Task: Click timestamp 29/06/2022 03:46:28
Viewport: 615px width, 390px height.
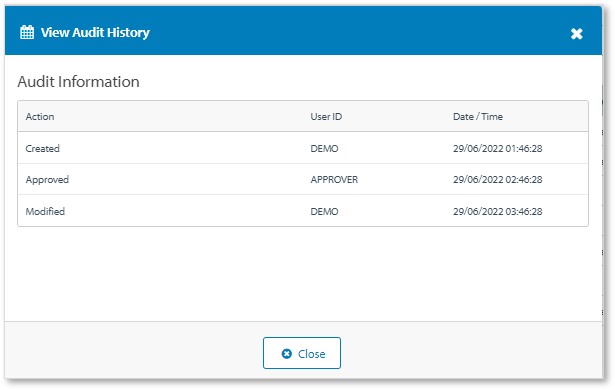Action: (x=497, y=211)
